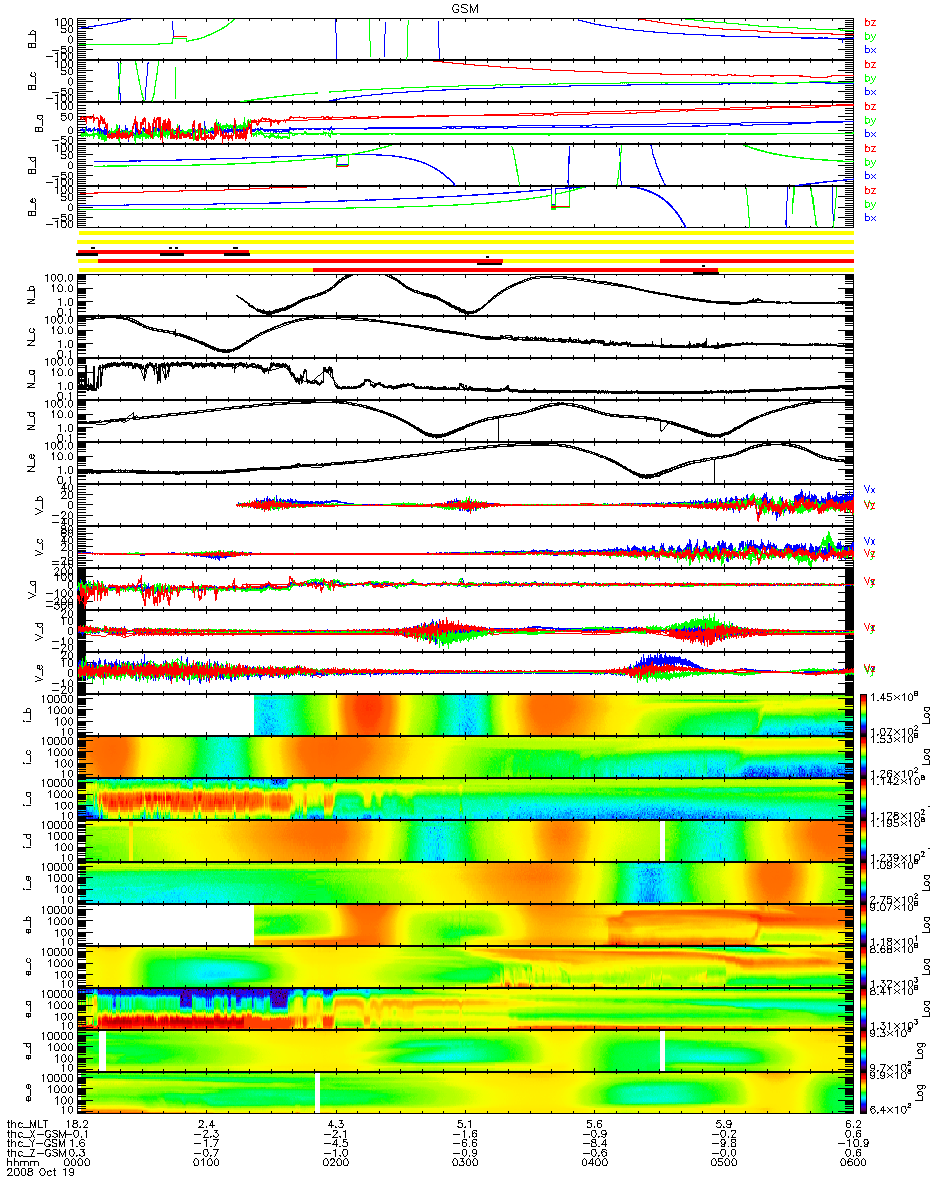Click the bx legend of panel B_e
930x1200 pixels.
(870, 217)
